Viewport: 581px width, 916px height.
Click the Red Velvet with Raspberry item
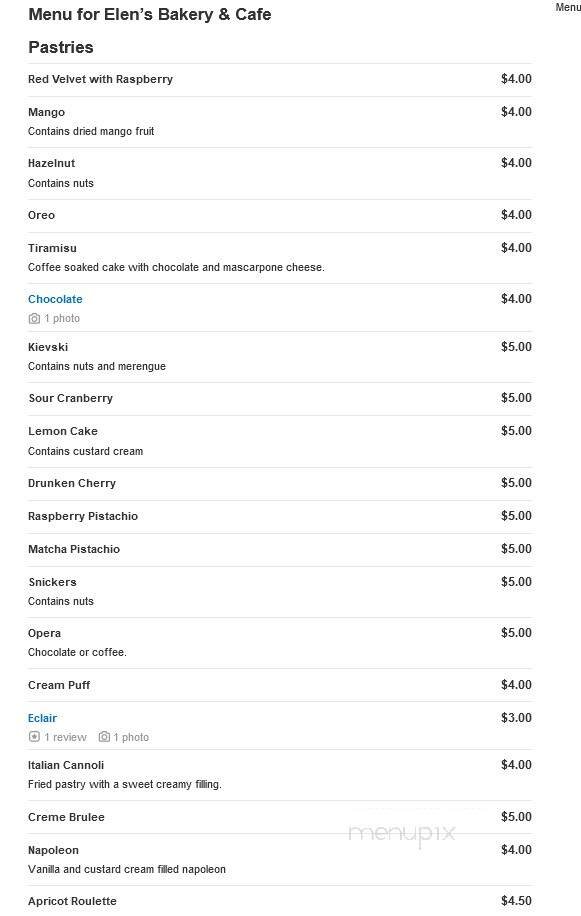coord(99,78)
